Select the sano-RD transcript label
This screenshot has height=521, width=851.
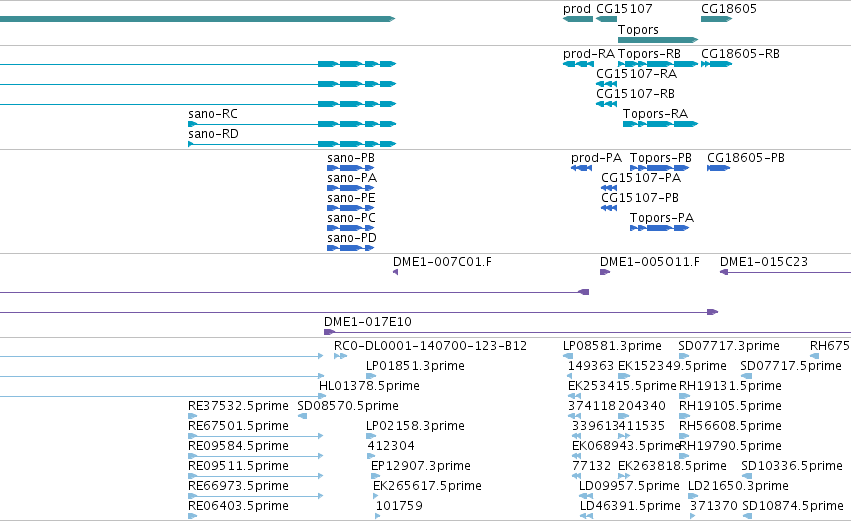pos(213,134)
